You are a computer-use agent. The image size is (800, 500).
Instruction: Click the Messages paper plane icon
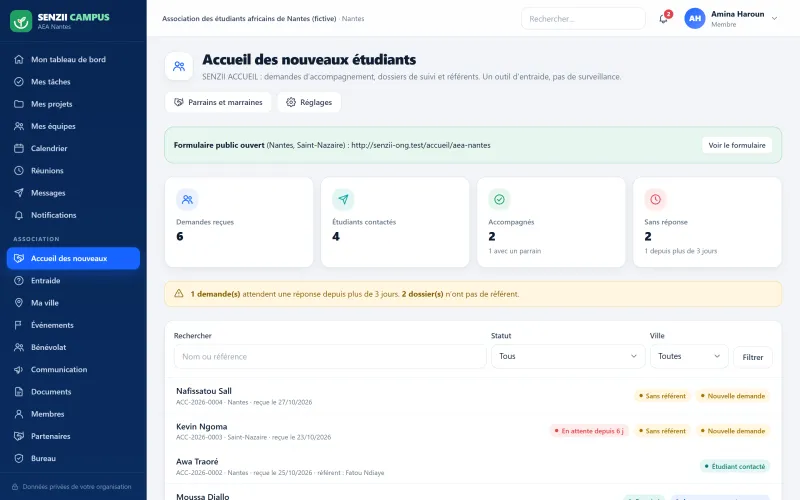[19, 193]
